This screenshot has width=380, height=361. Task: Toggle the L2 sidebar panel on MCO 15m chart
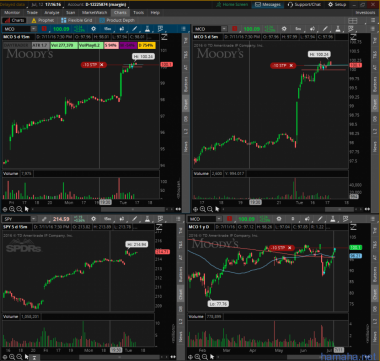point(186,131)
